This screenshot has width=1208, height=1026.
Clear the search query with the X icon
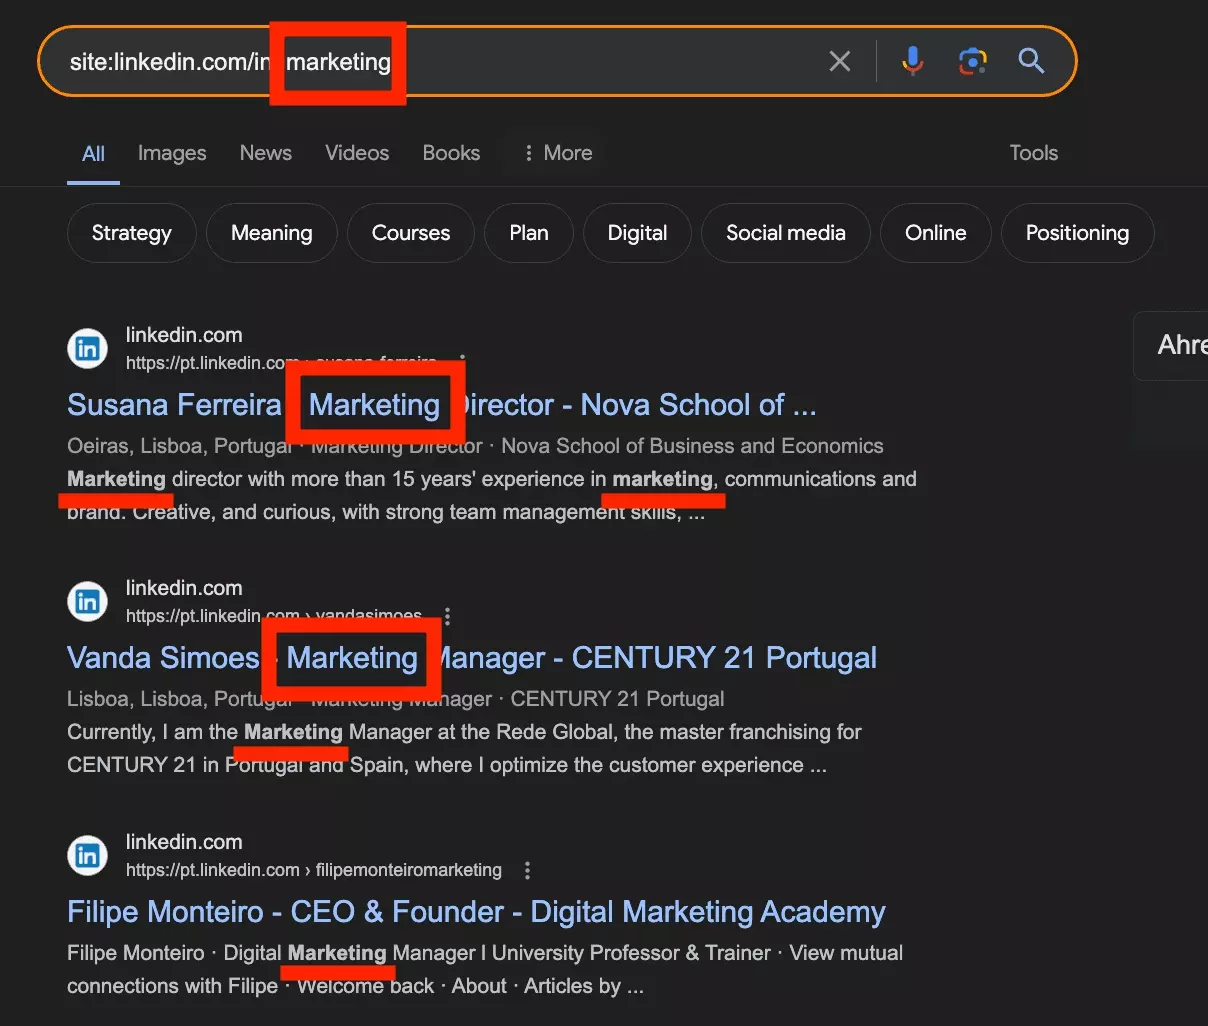click(x=839, y=61)
